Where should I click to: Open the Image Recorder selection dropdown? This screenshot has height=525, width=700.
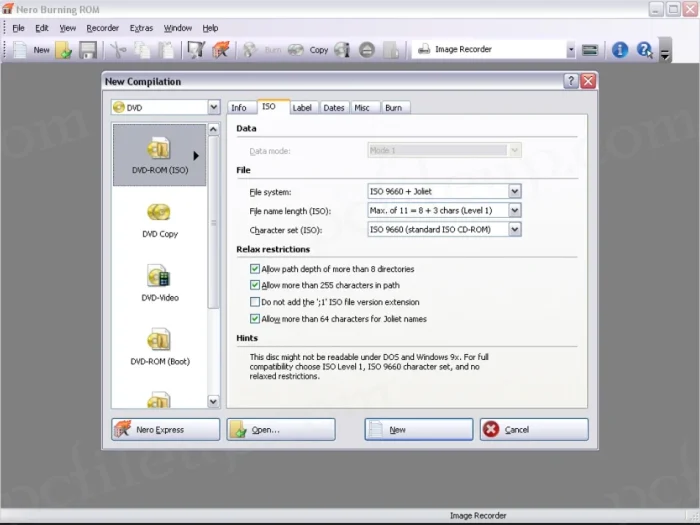(x=571, y=50)
